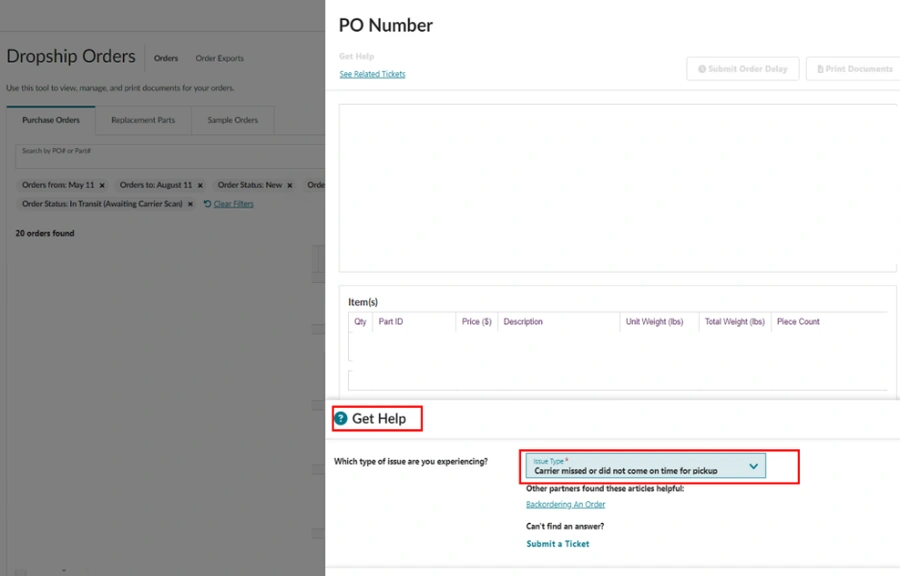Switch to the Replacement Parts tab
The width and height of the screenshot is (900, 576).
[143, 120]
